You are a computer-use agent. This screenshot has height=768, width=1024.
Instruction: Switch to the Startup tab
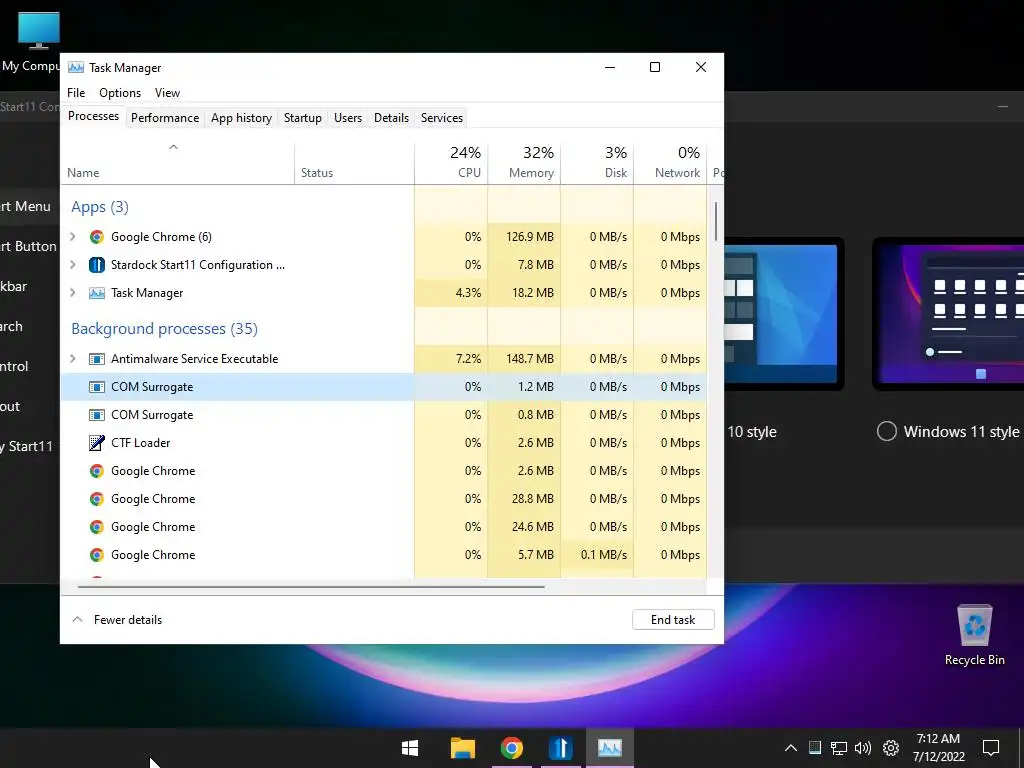coord(302,118)
